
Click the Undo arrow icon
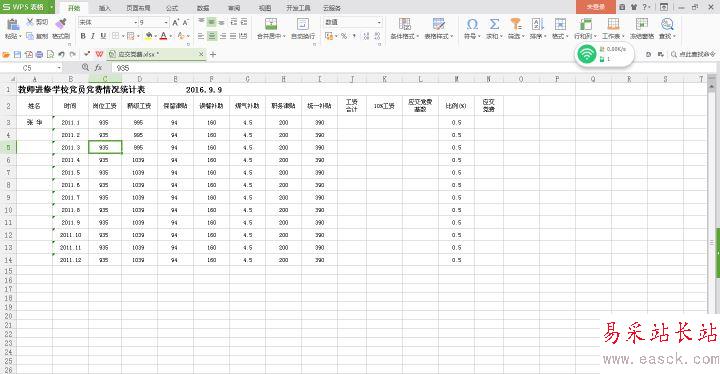click(x=62, y=54)
